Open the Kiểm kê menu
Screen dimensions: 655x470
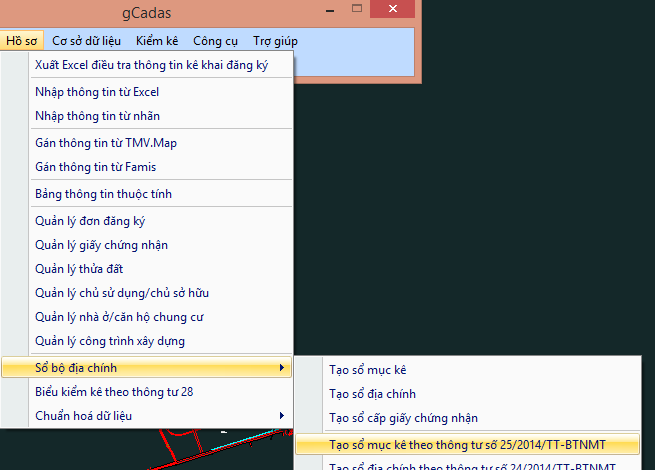coord(157,41)
